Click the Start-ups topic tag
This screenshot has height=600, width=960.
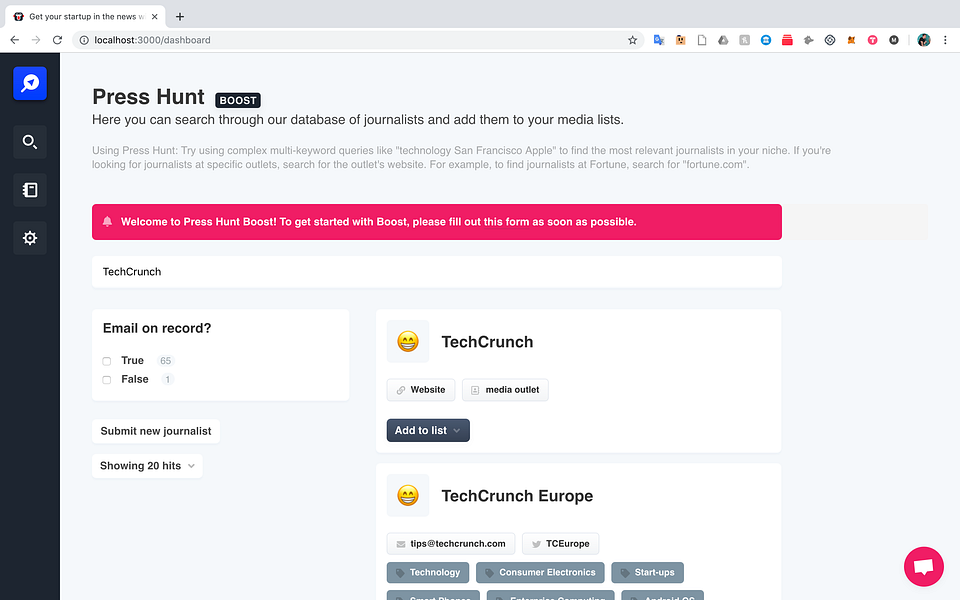tap(647, 572)
